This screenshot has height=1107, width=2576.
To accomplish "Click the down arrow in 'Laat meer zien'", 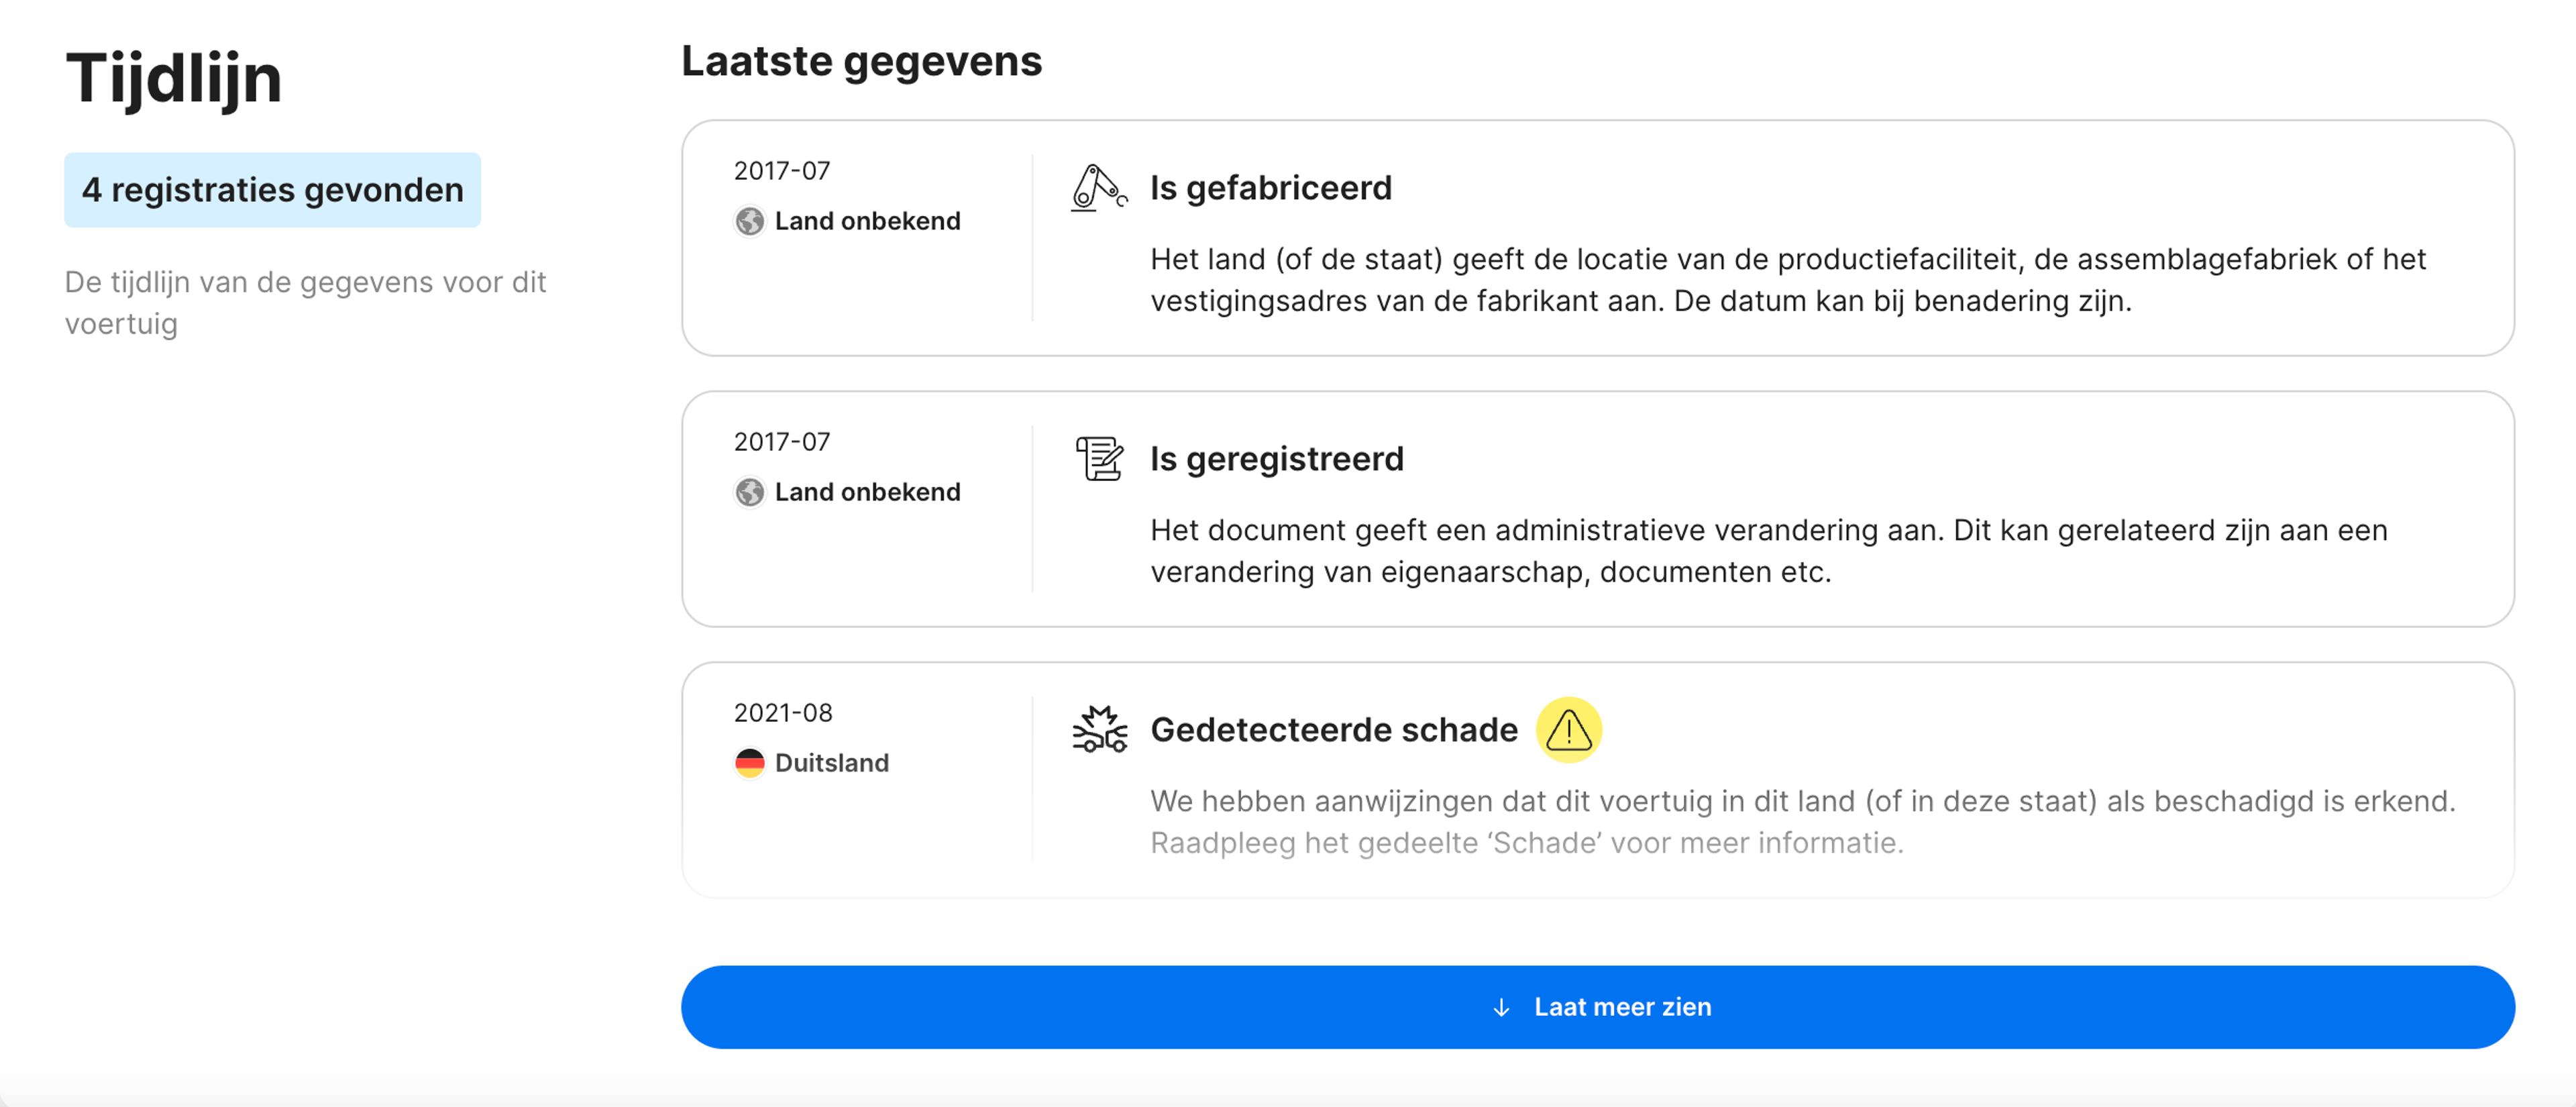I will click(x=1500, y=1007).
